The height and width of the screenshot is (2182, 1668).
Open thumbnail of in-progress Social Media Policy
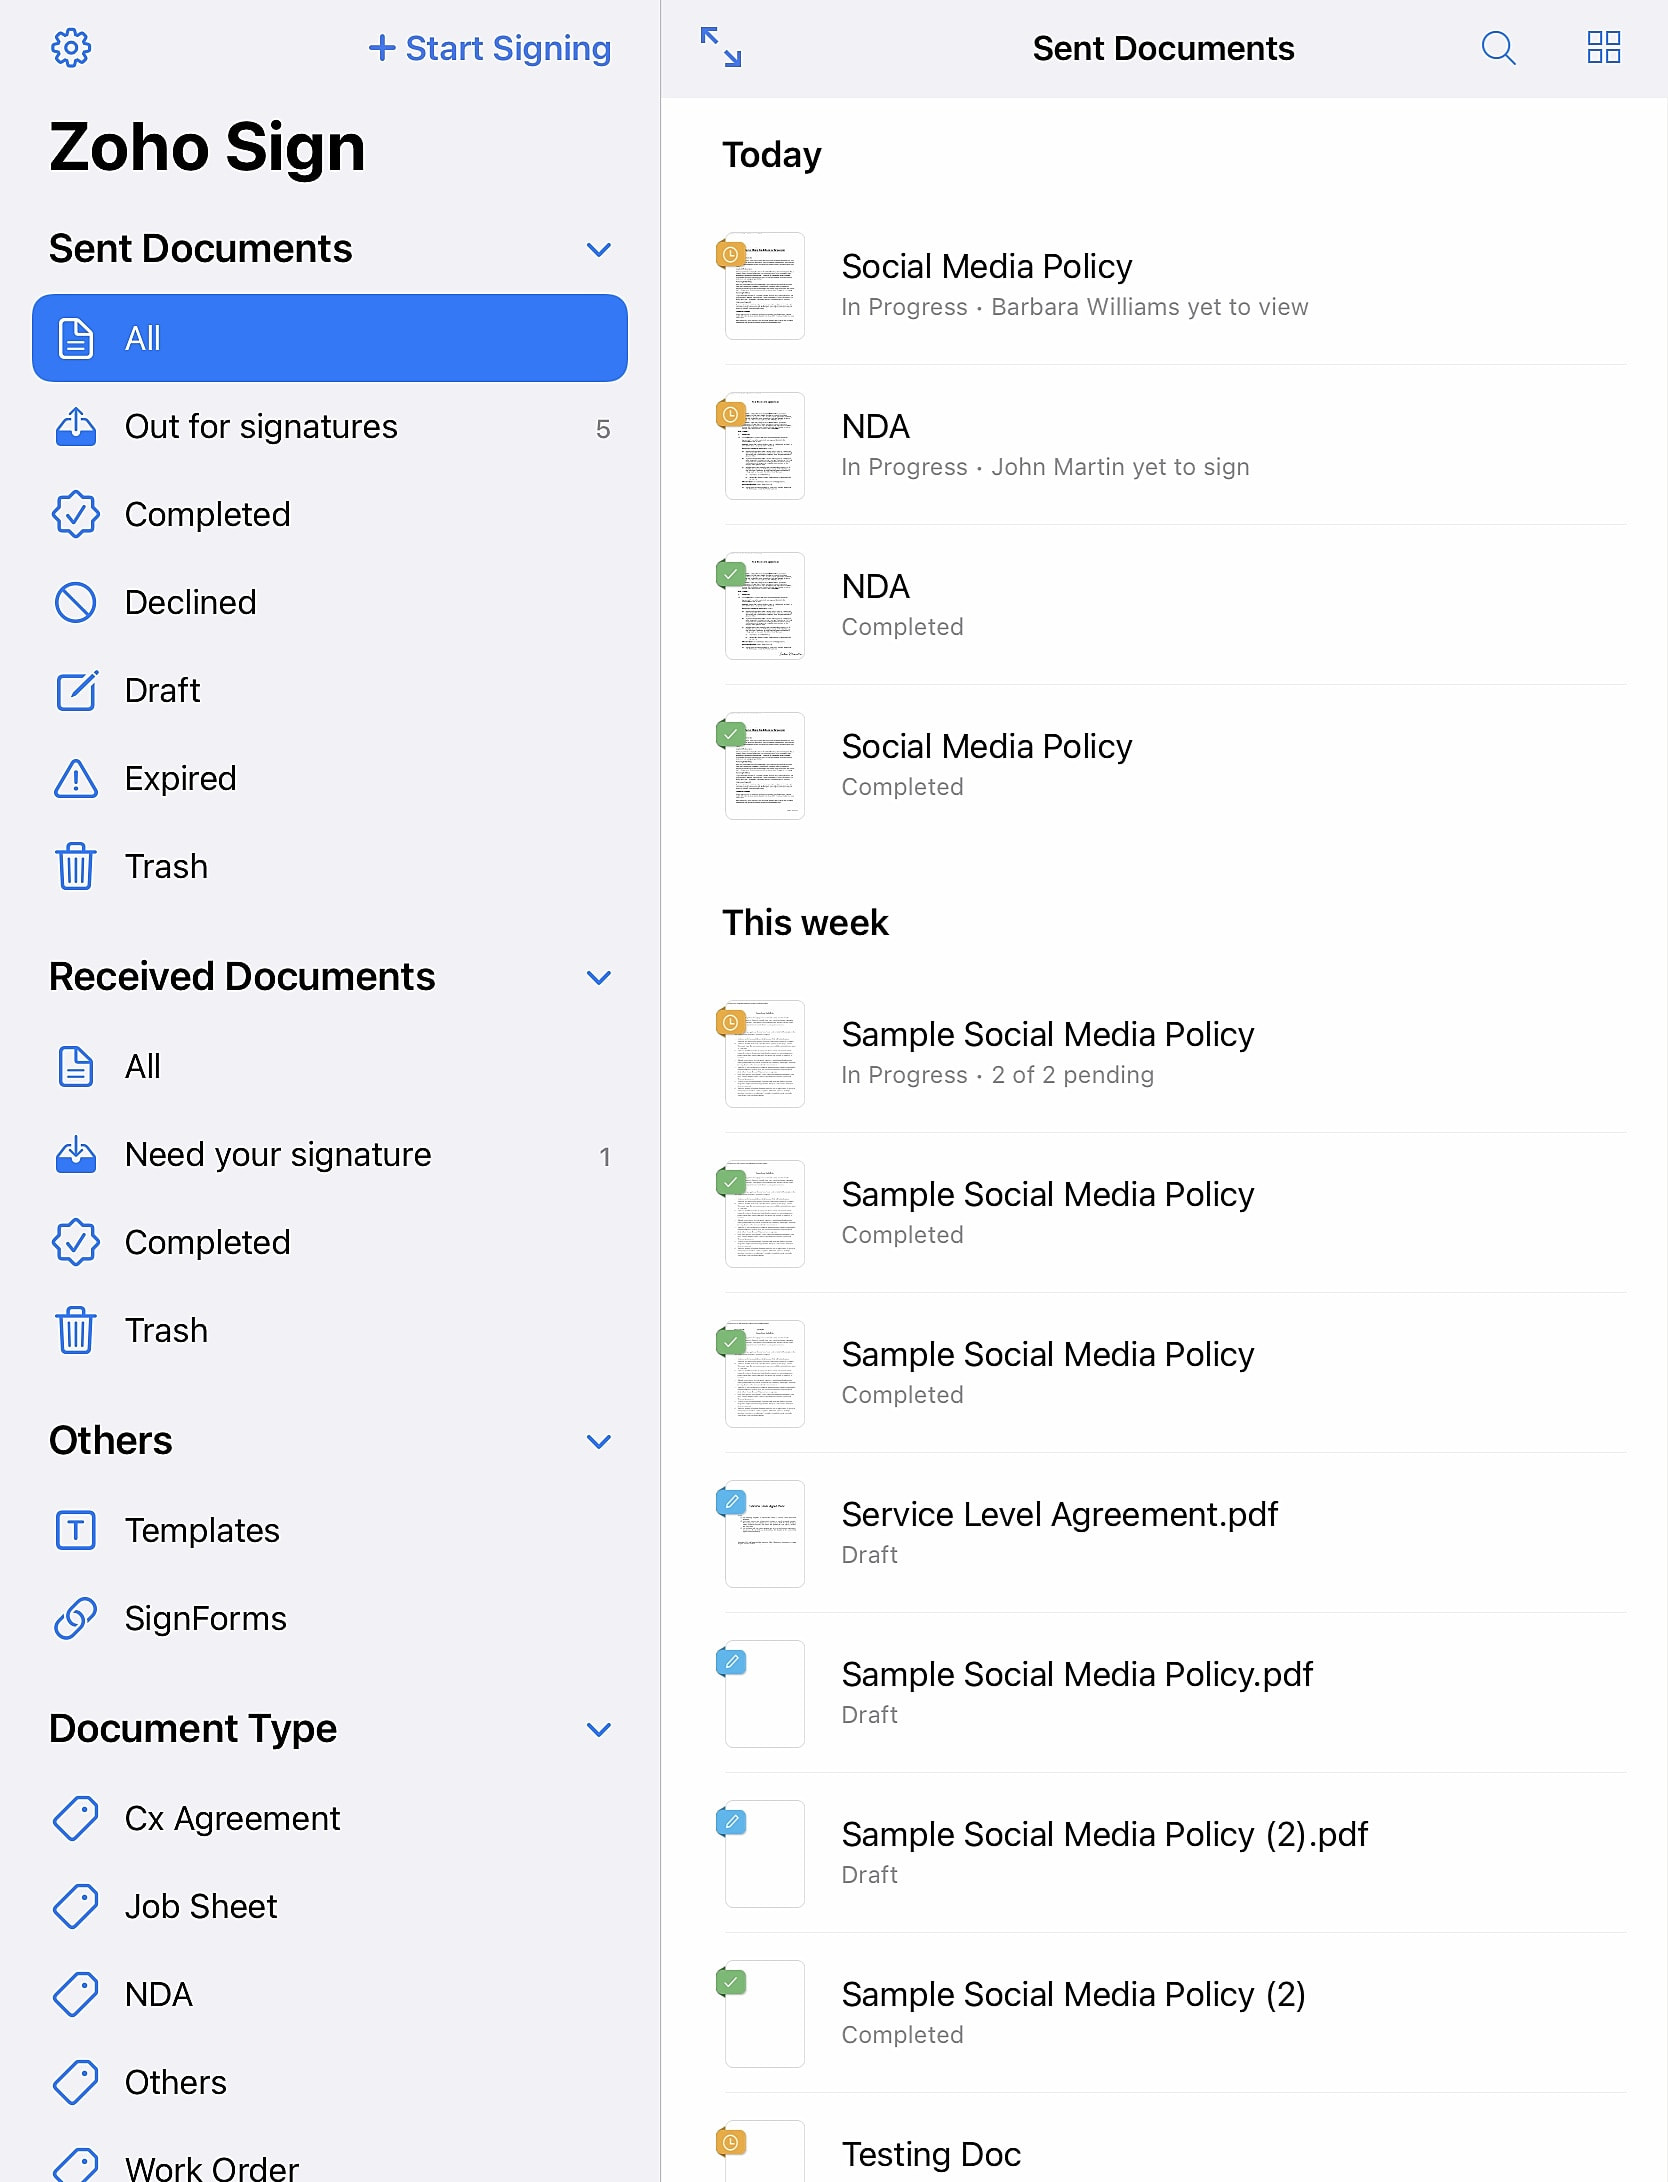765,286
